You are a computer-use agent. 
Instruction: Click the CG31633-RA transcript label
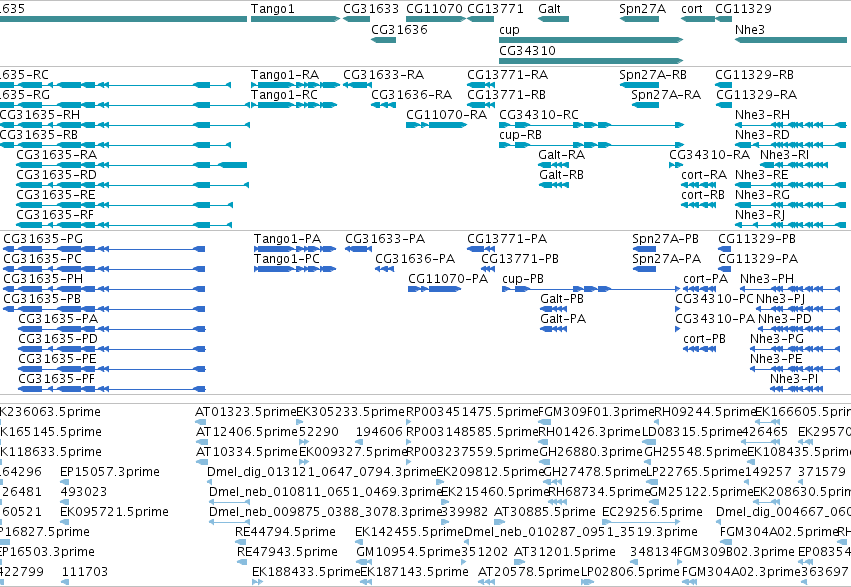point(383,75)
